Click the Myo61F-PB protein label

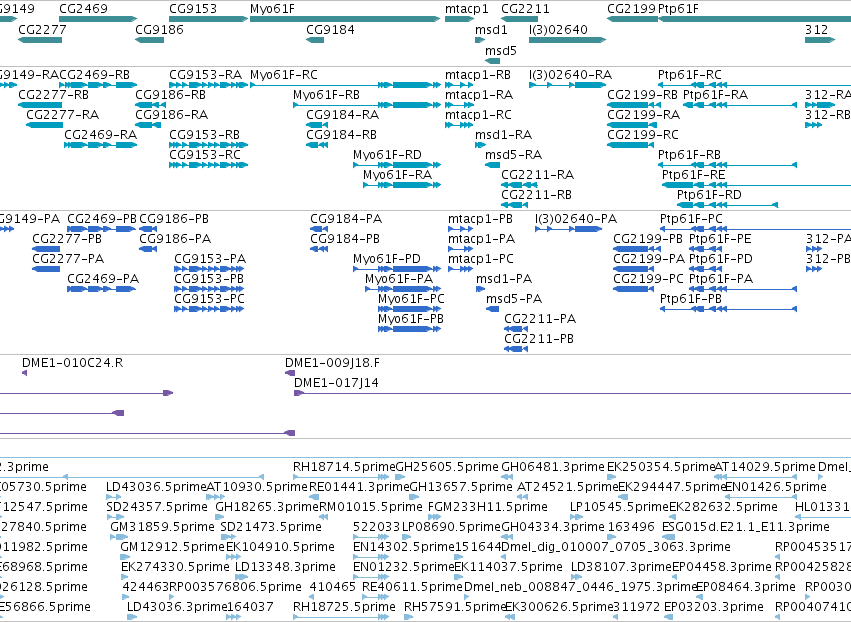411,319
